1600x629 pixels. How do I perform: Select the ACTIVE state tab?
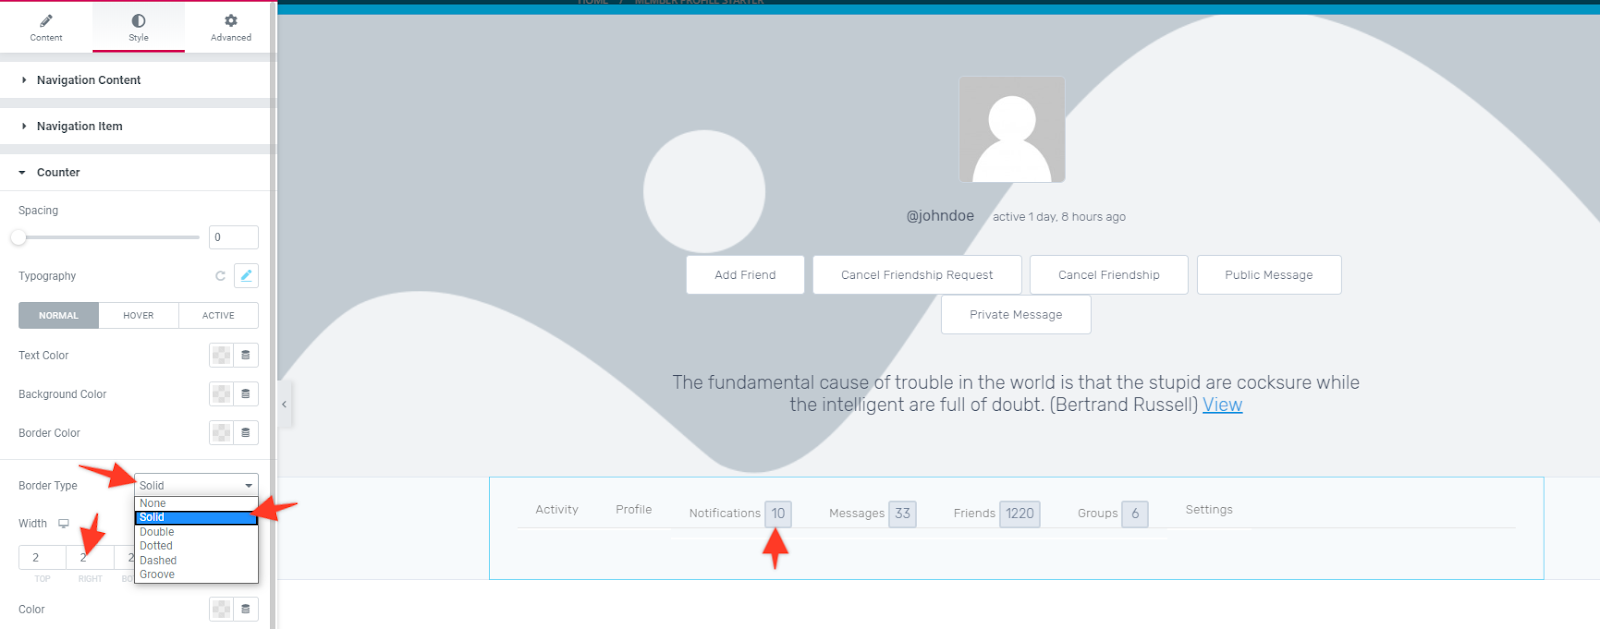(x=218, y=315)
